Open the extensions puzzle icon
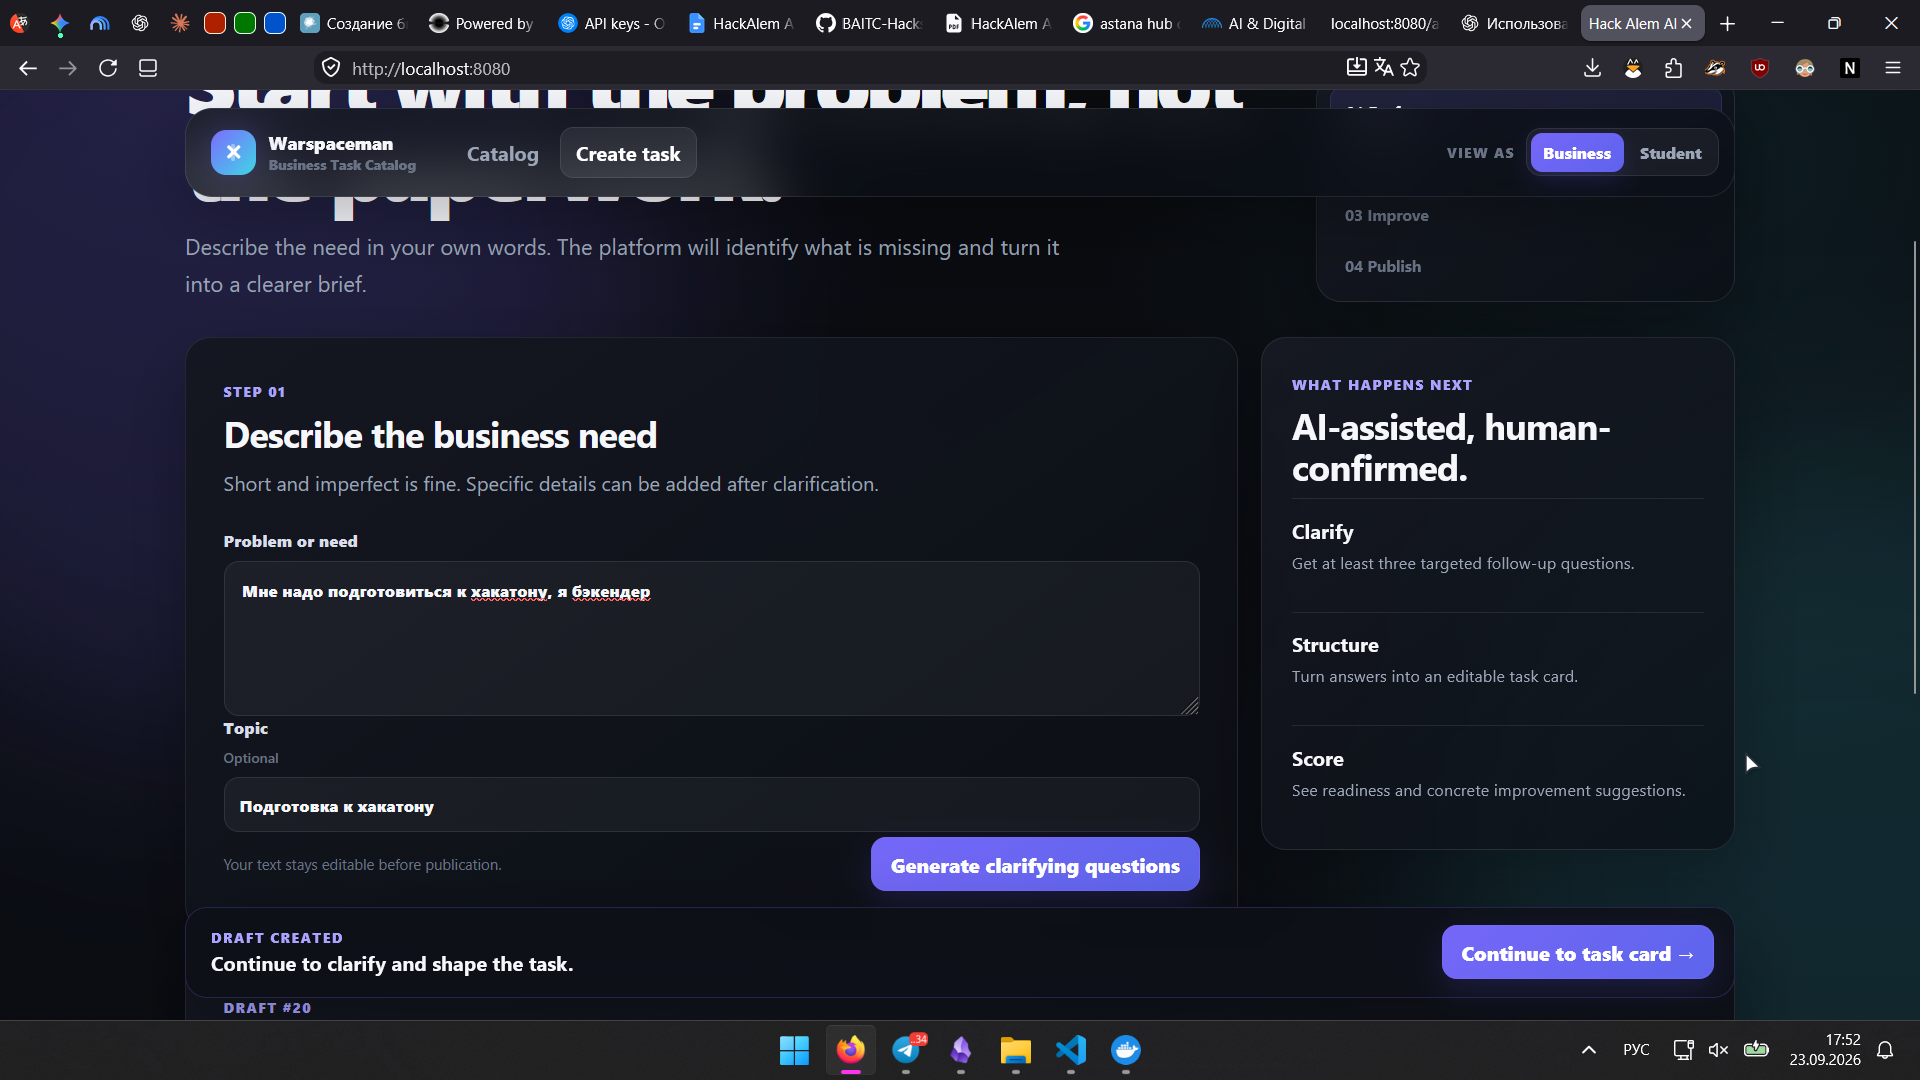This screenshot has height=1080, width=1920. coord(1673,68)
